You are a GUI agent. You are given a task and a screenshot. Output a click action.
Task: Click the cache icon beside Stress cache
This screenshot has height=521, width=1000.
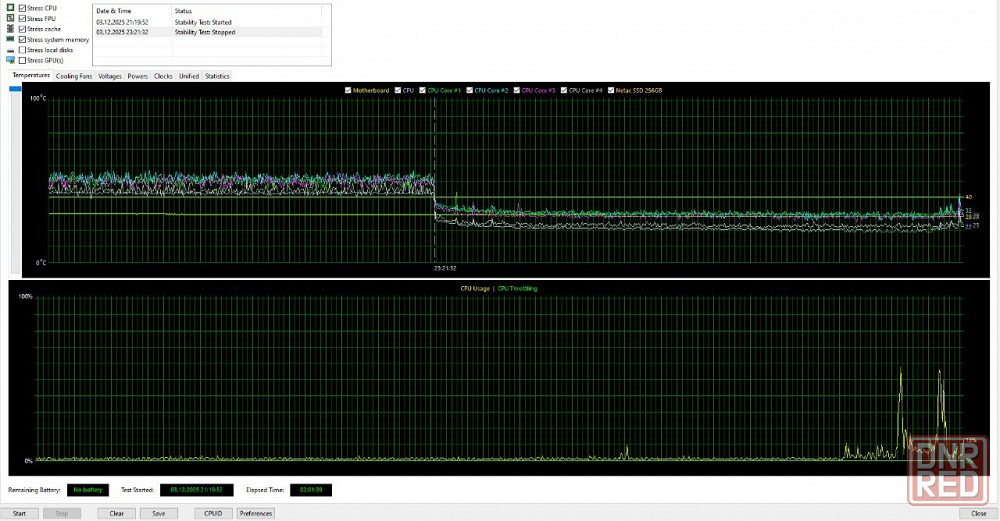click(10, 29)
